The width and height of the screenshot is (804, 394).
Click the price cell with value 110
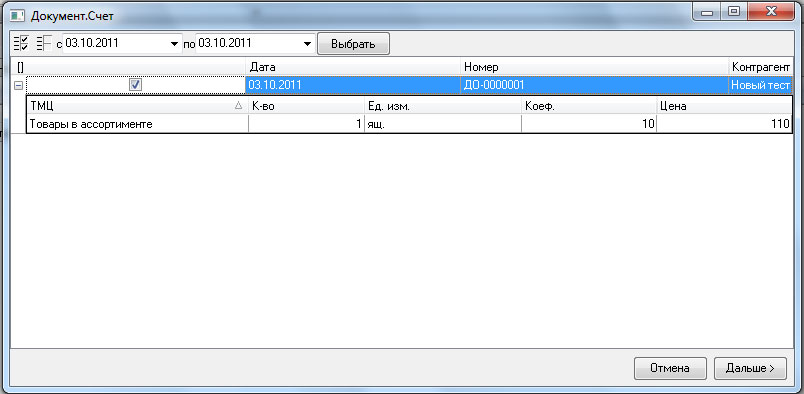pyautogui.click(x=724, y=124)
